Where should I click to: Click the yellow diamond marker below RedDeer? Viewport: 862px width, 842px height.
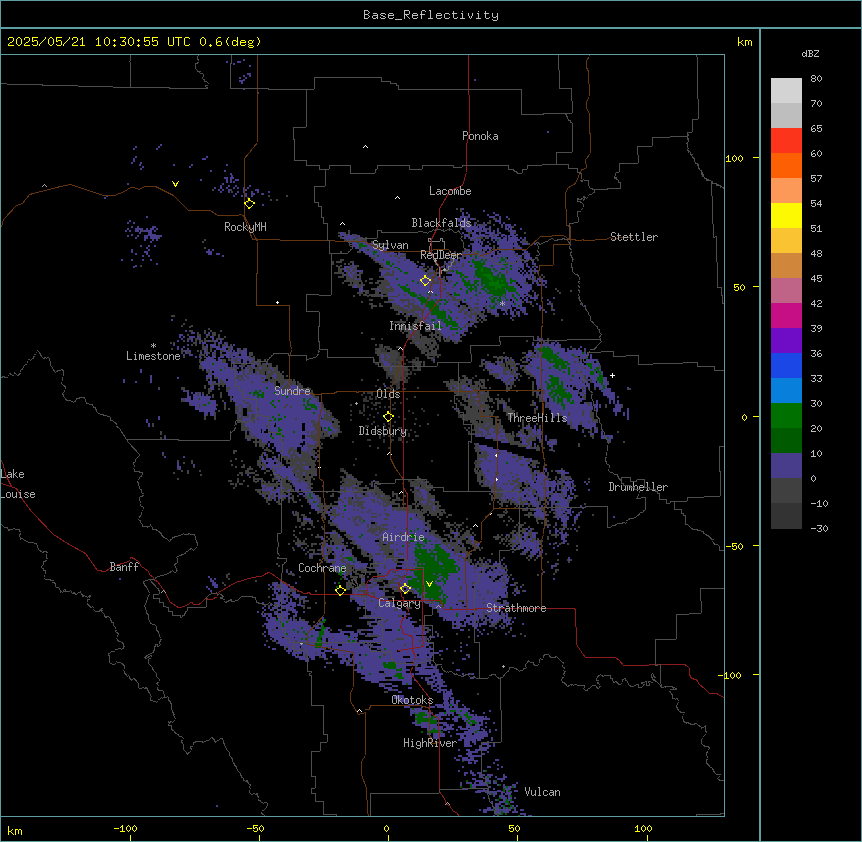425,281
